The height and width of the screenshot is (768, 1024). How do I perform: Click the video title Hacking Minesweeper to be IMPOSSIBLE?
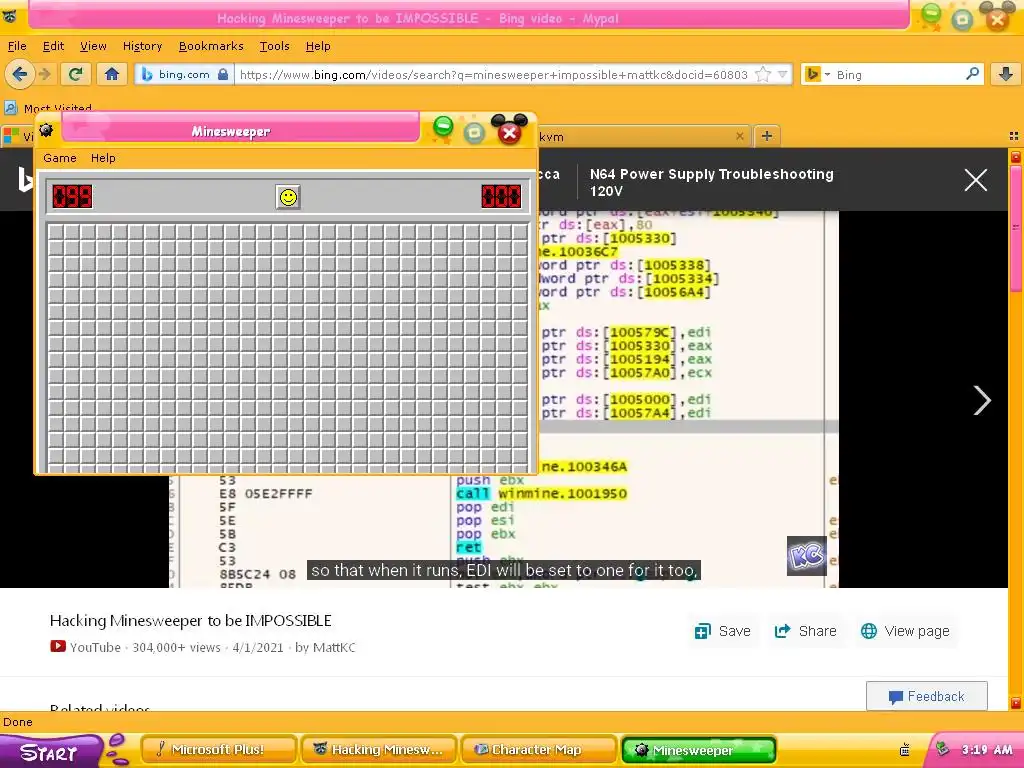coord(191,620)
